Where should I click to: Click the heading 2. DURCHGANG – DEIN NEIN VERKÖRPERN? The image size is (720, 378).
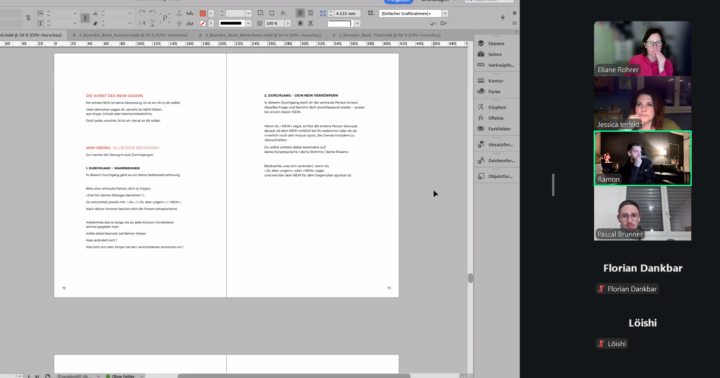tap(301, 96)
